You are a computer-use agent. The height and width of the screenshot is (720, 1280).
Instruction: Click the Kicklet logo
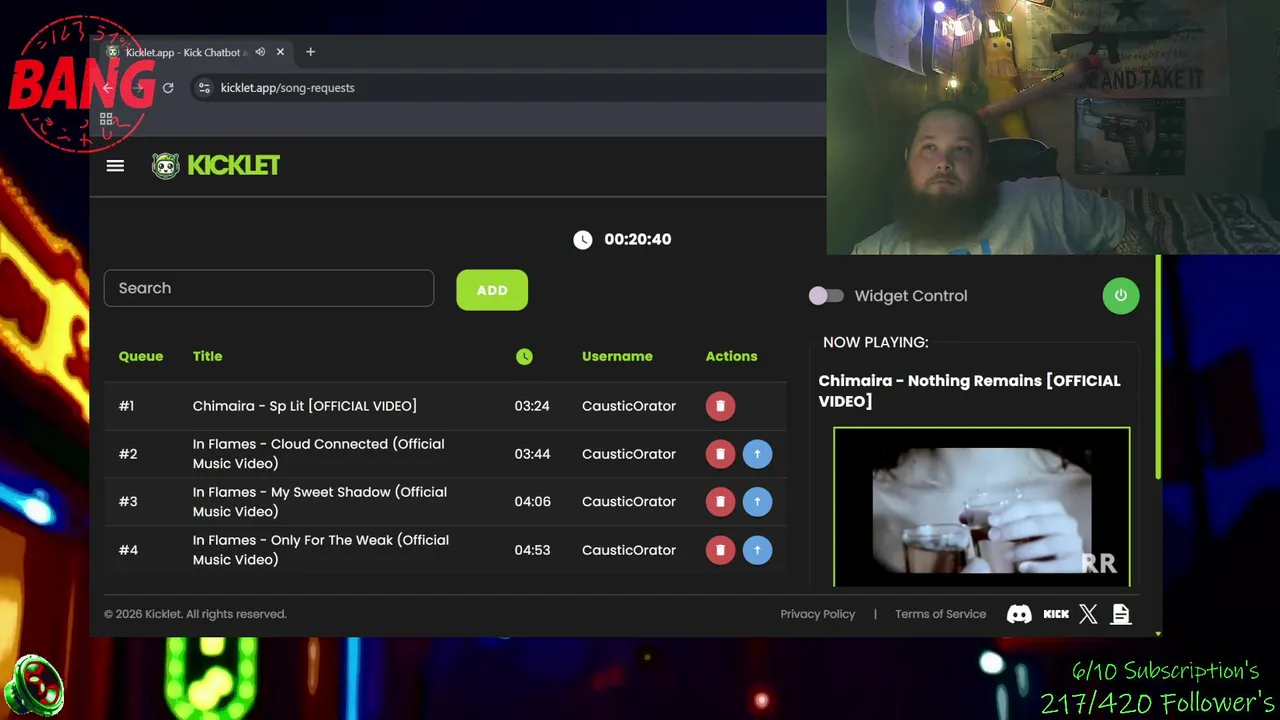pos(216,166)
